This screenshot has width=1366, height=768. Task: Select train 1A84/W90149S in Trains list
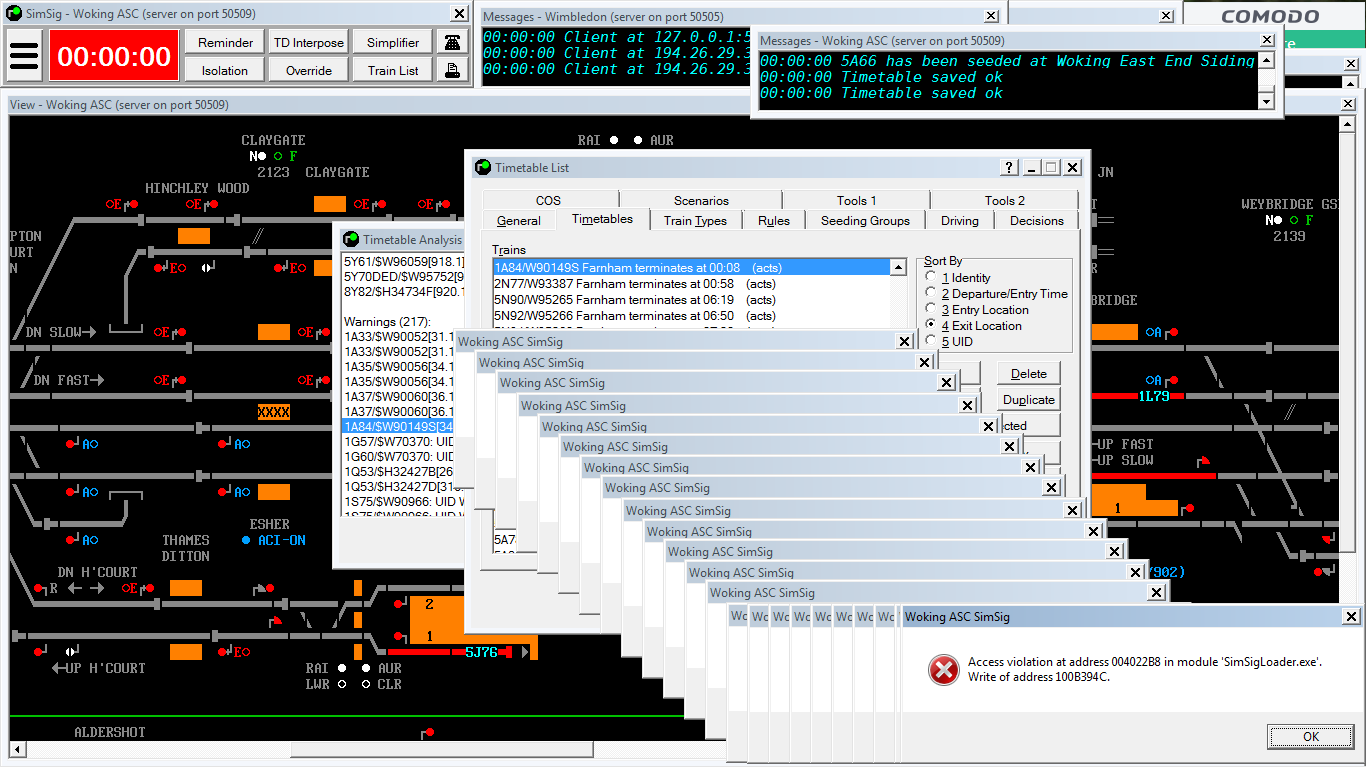691,267
